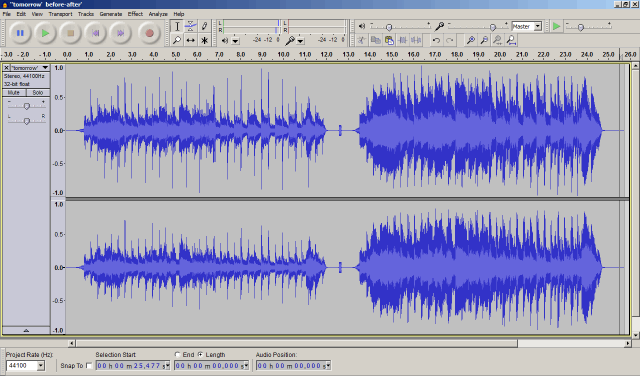Click the Silence audio icon

pyautogui.click(x=416, y=40)
